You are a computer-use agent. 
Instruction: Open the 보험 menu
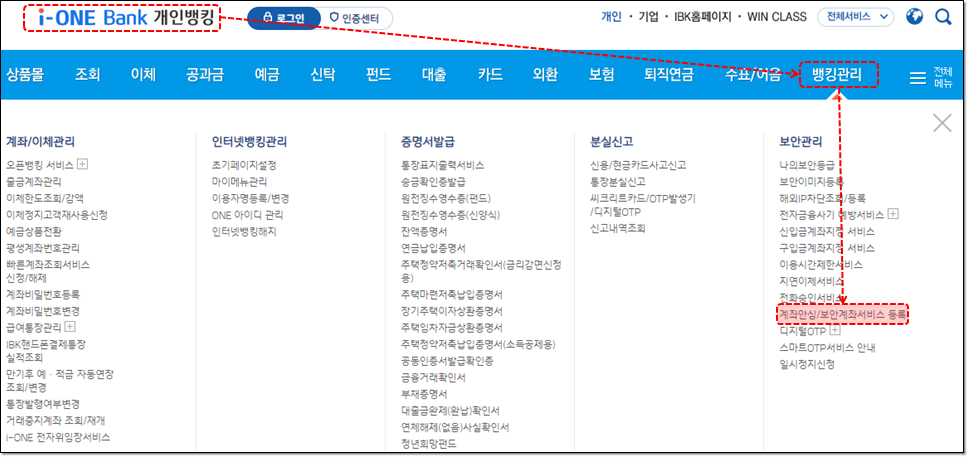(601, 75)
